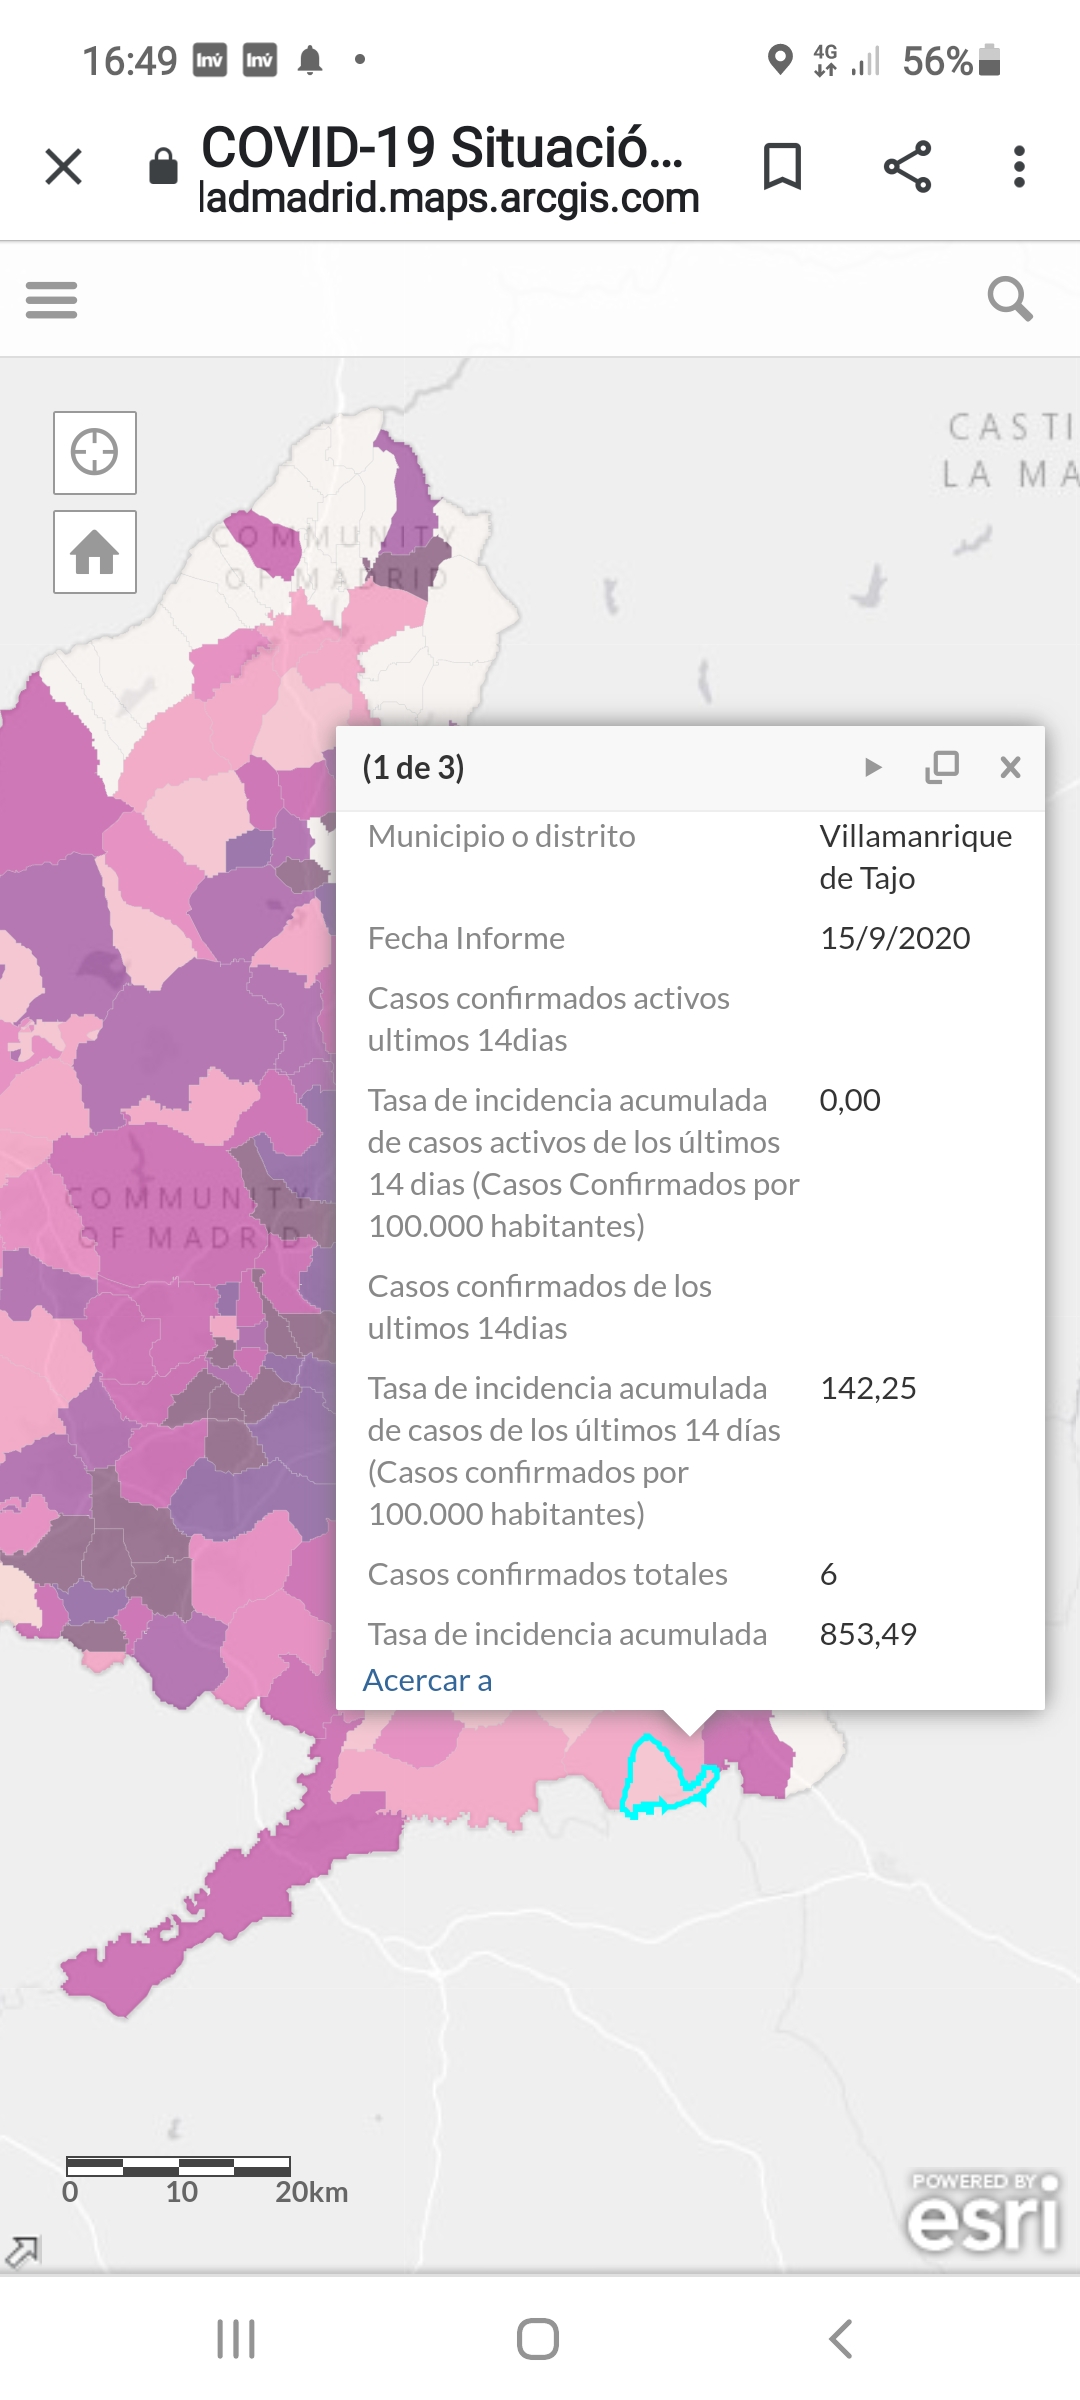Open the hamburger menu of the map app
This screenshot has width=1080, height=2400.
pyautogui.click(x=51, y=299)
